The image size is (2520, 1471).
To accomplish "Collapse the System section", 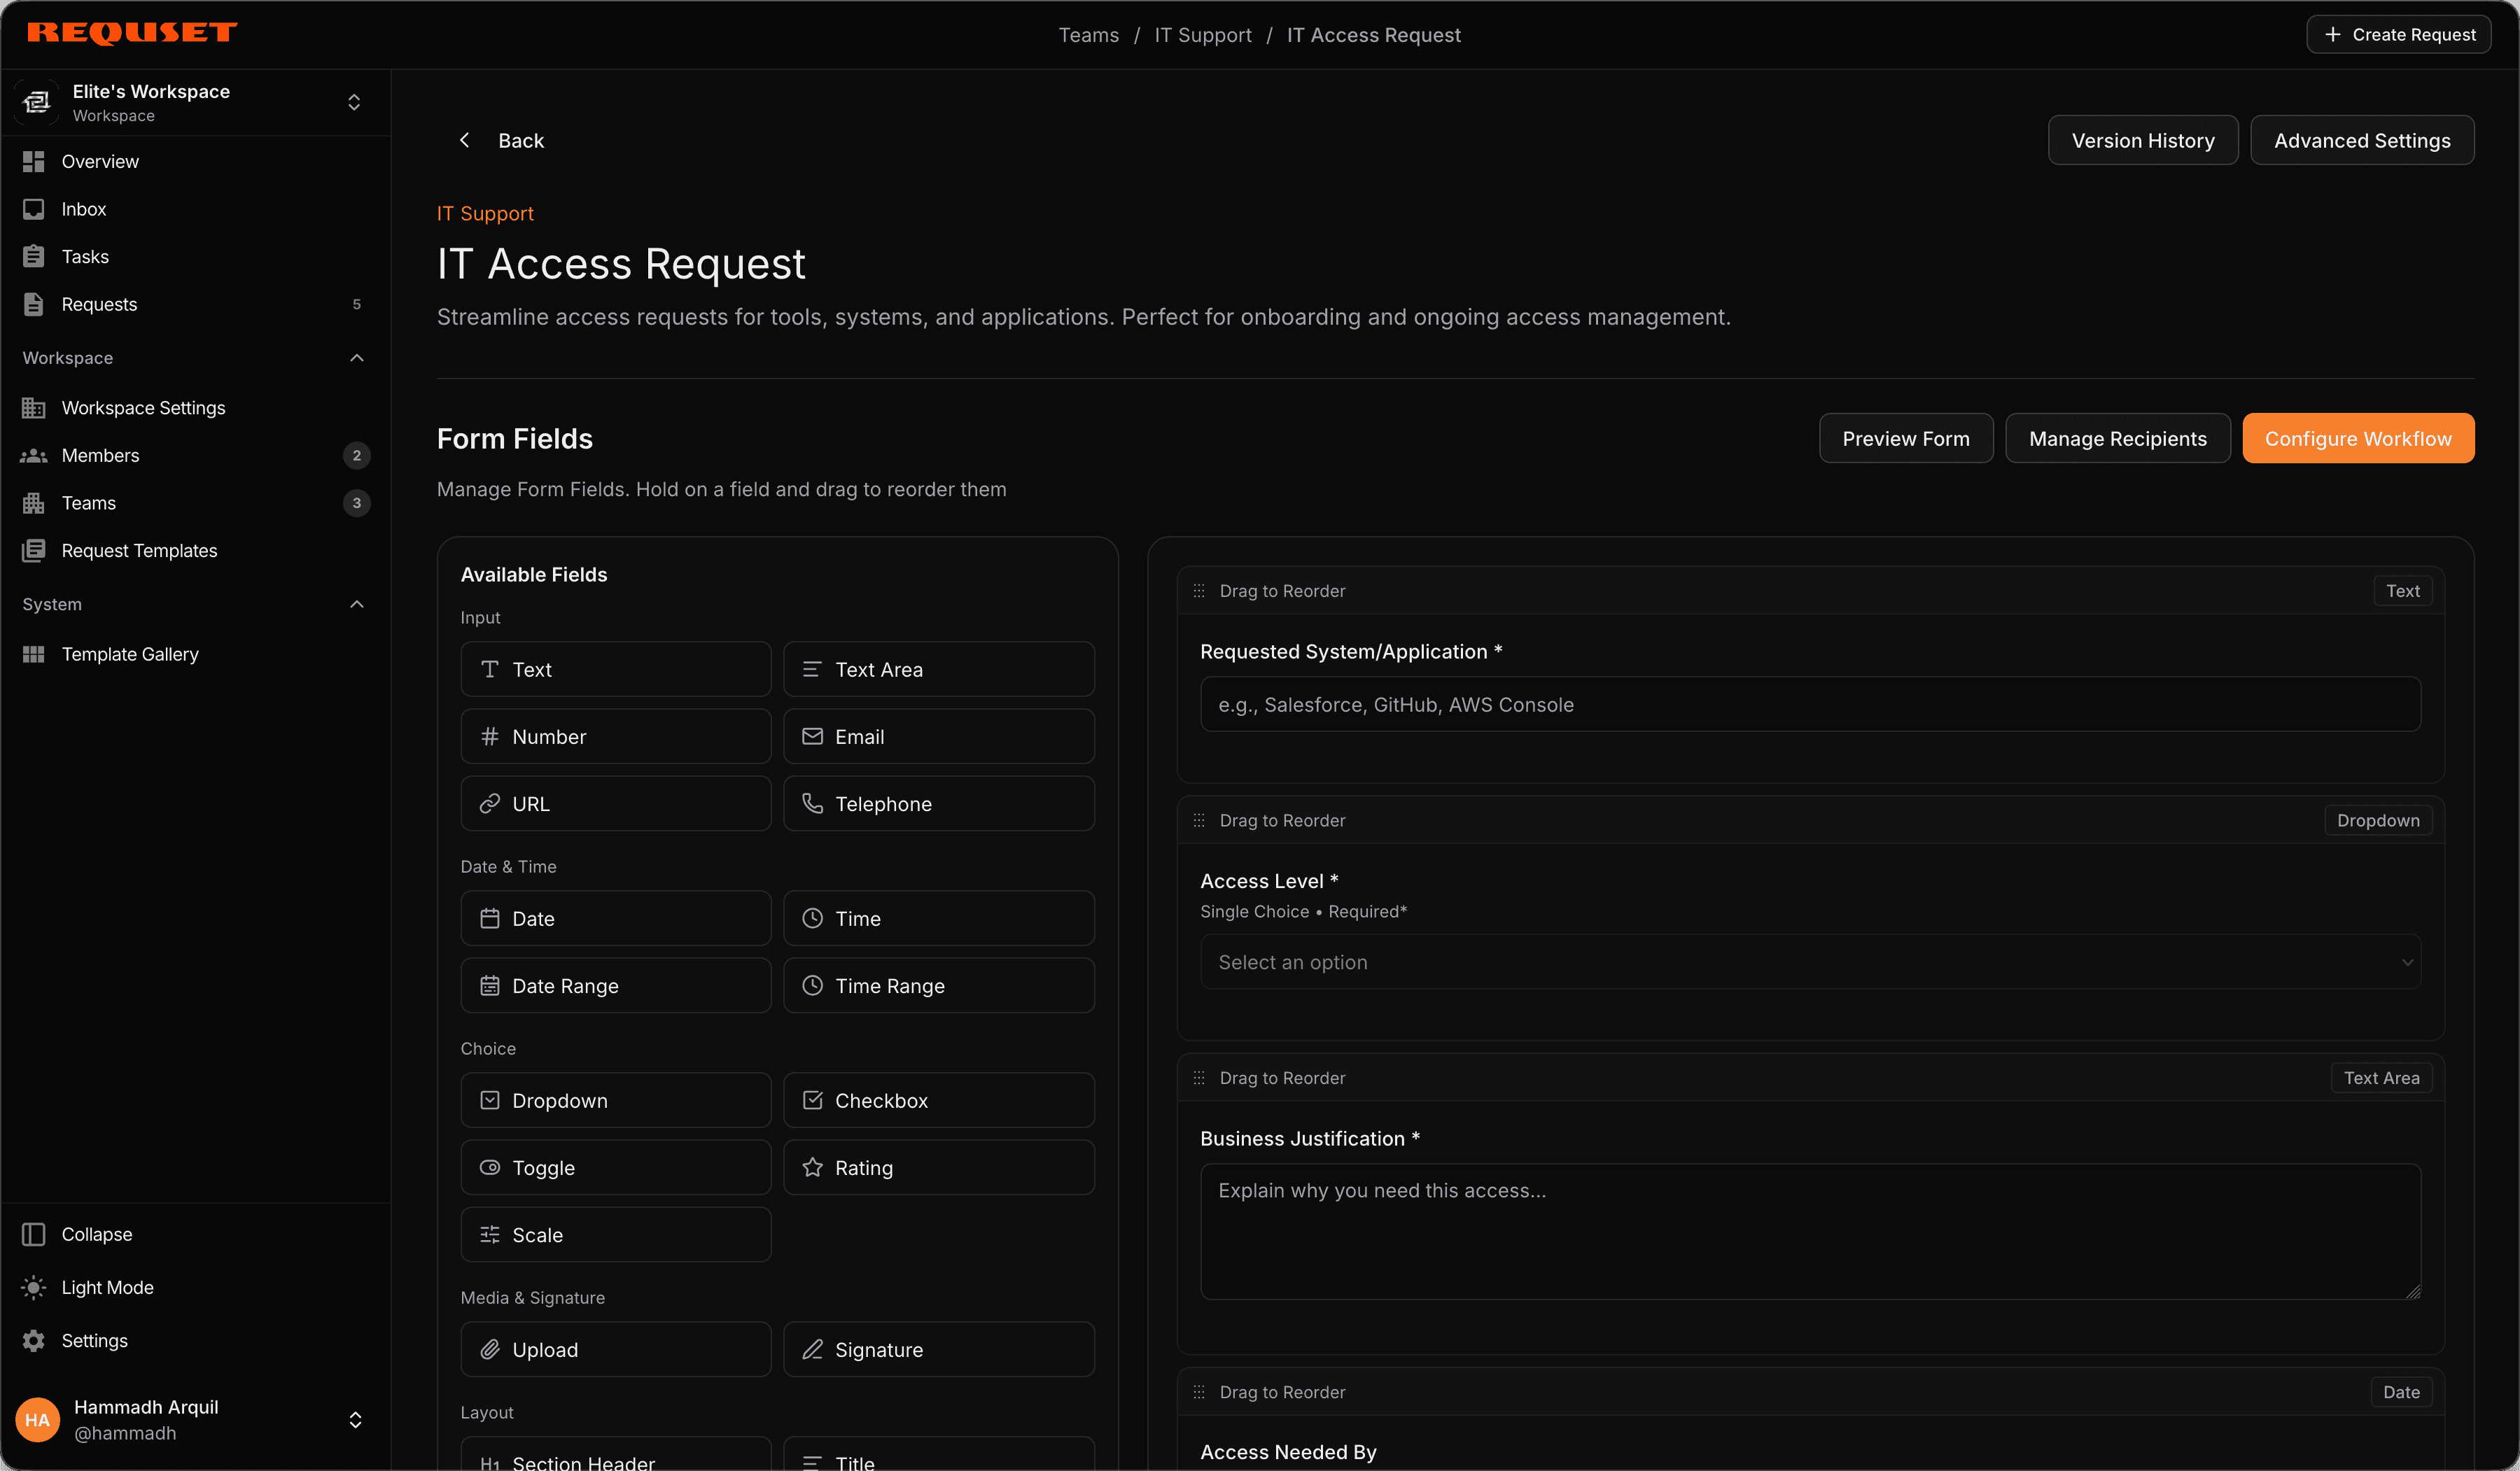I will coord(356,604).
